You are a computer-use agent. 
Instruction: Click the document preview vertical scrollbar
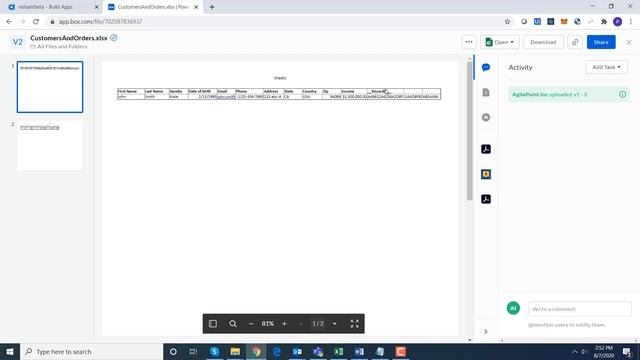(x=469, y=131)
